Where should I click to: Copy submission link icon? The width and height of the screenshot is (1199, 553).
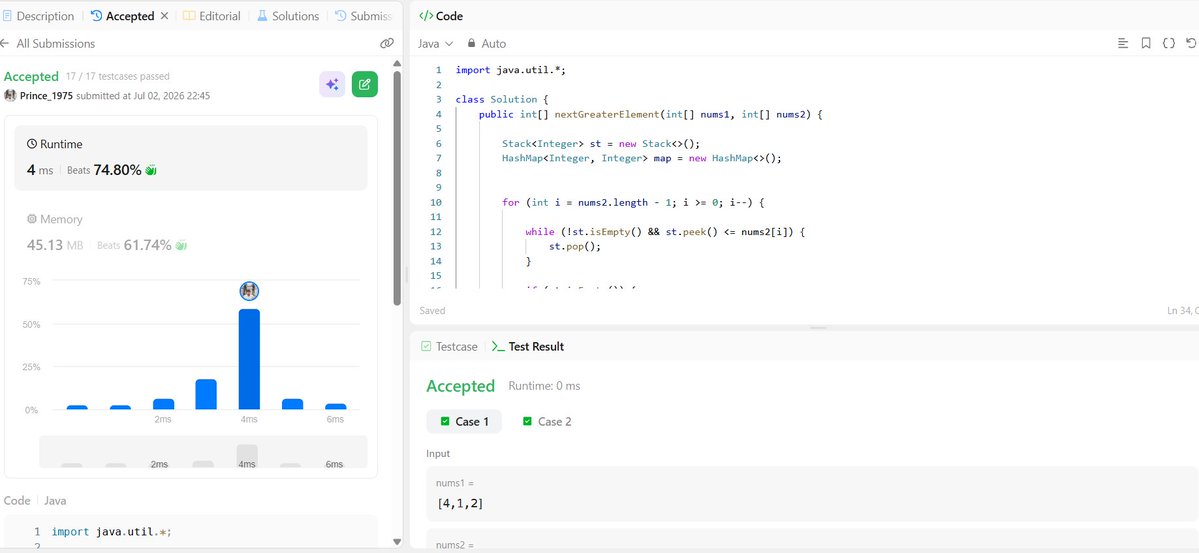pos(387,44)
